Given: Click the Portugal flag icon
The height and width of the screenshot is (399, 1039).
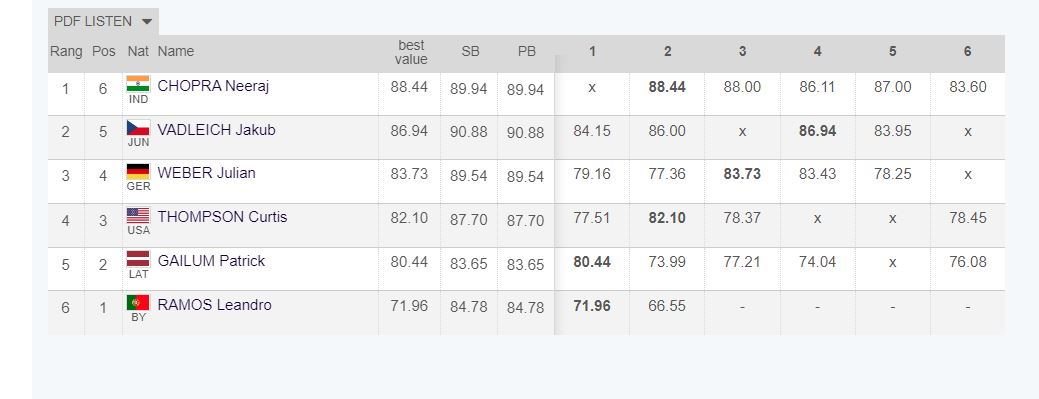Looking at the screenshot, I should pos(138,303).
